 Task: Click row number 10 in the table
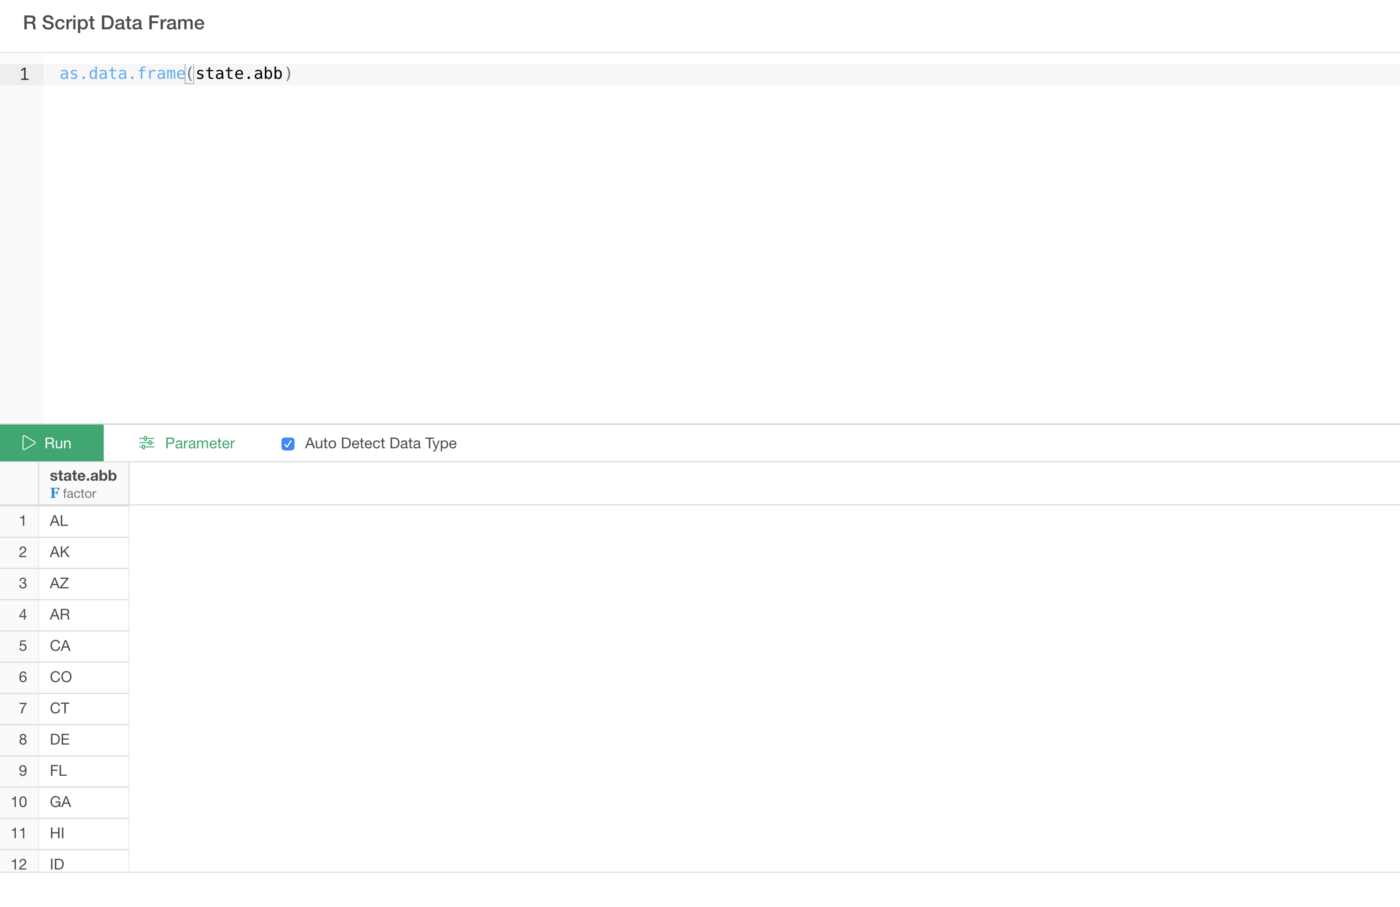[x=19, y=802]
